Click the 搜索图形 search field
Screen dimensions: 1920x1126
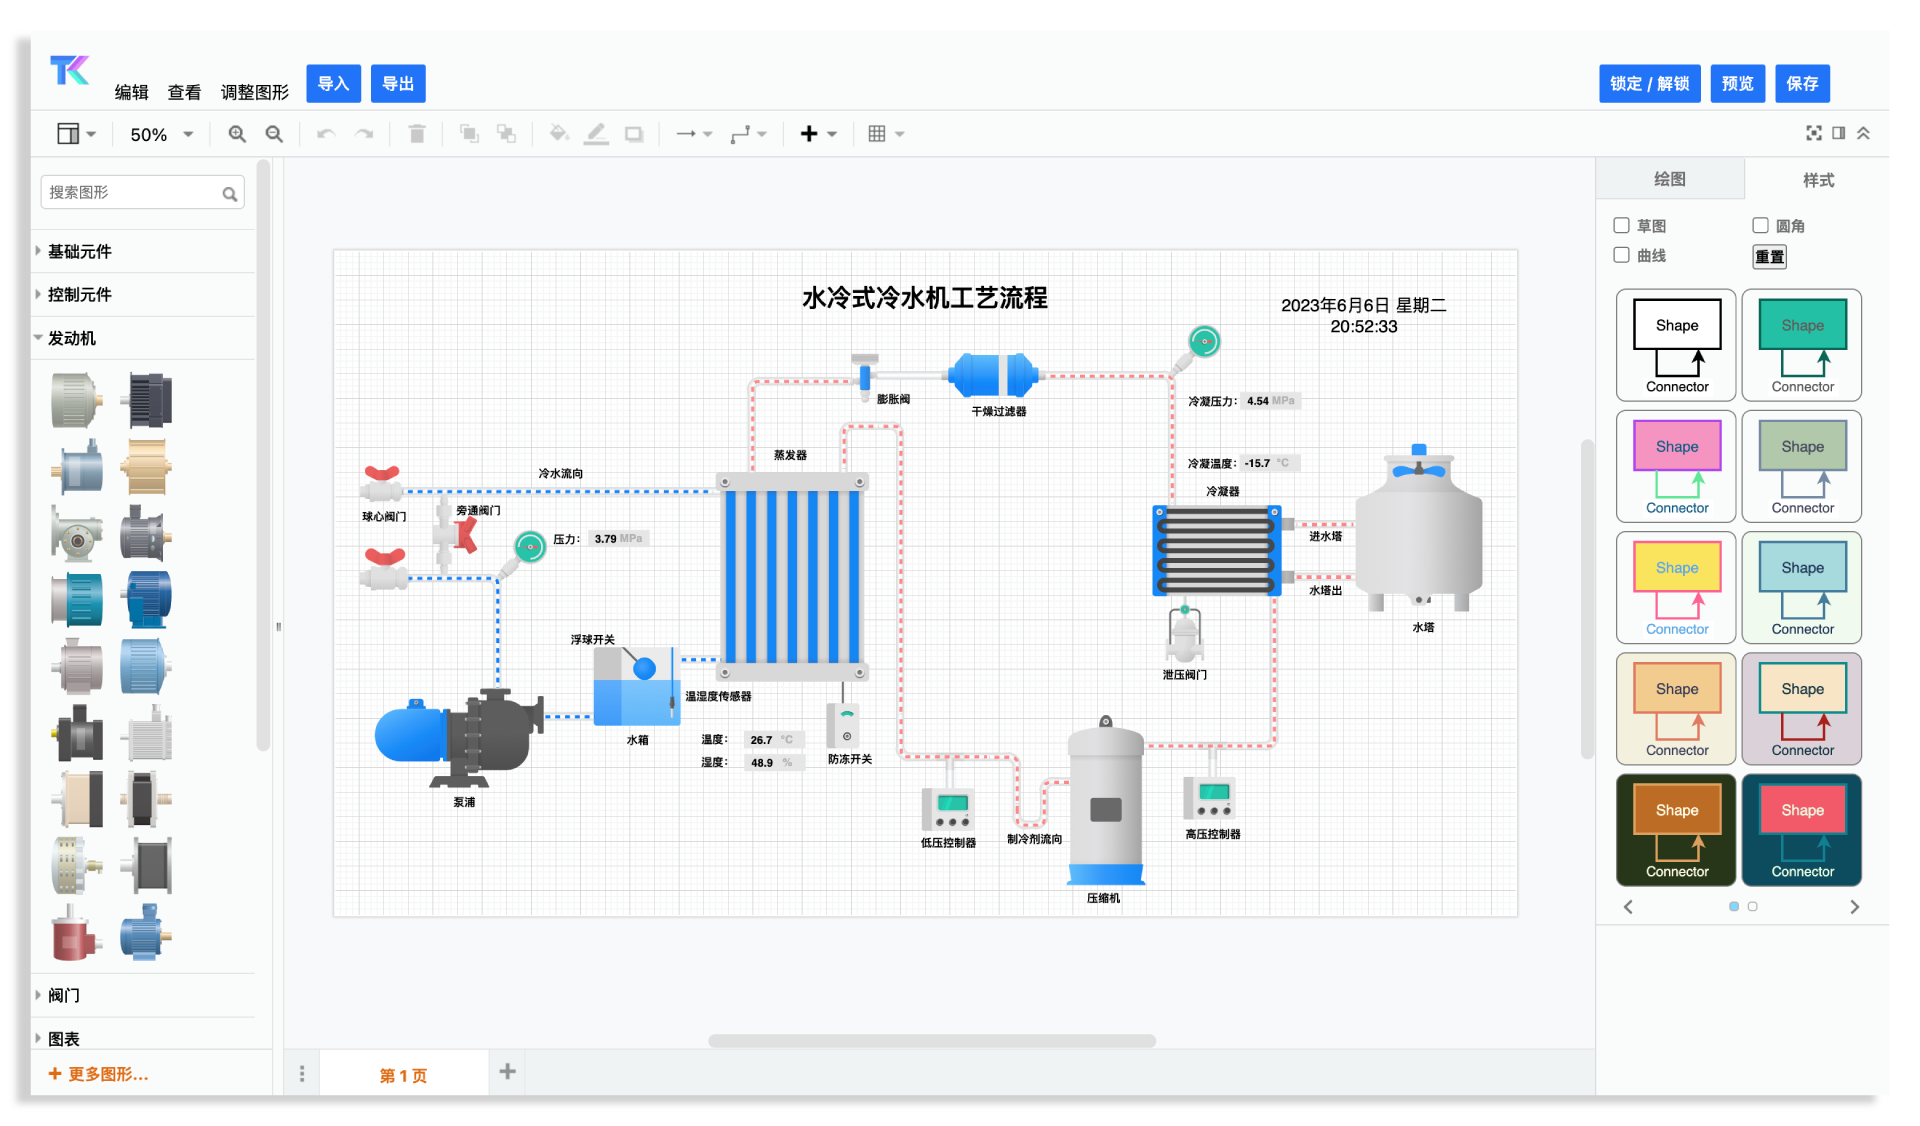click(132, 192)
